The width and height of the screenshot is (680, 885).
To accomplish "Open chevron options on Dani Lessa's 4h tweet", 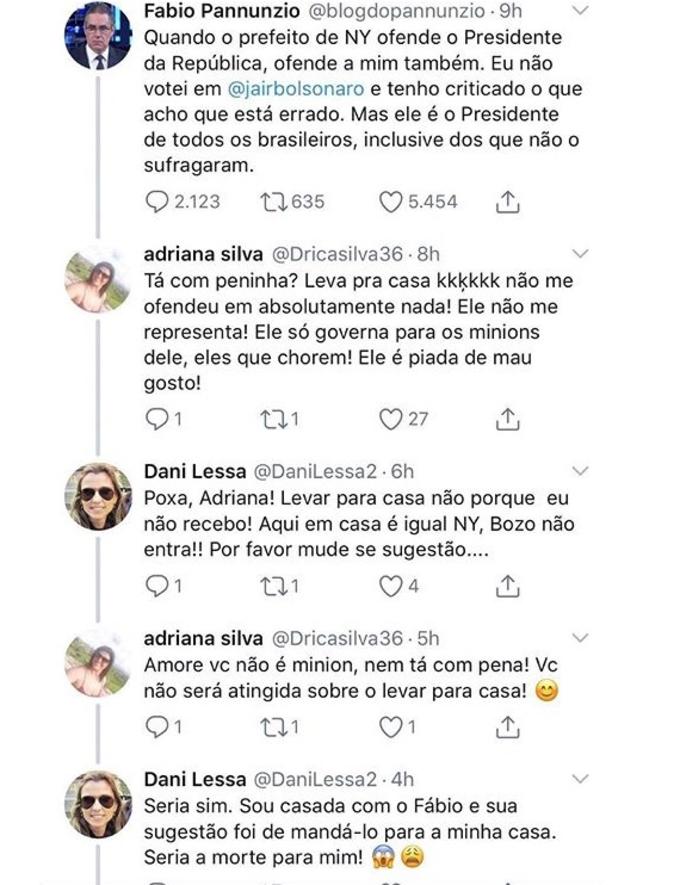I will pyautogui.click(x=579, y=777).
